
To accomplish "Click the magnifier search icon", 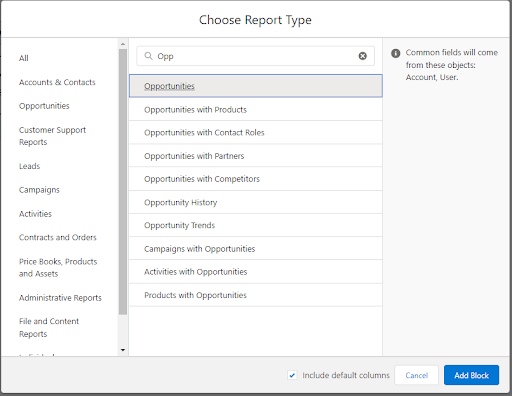I will (148, 56).
